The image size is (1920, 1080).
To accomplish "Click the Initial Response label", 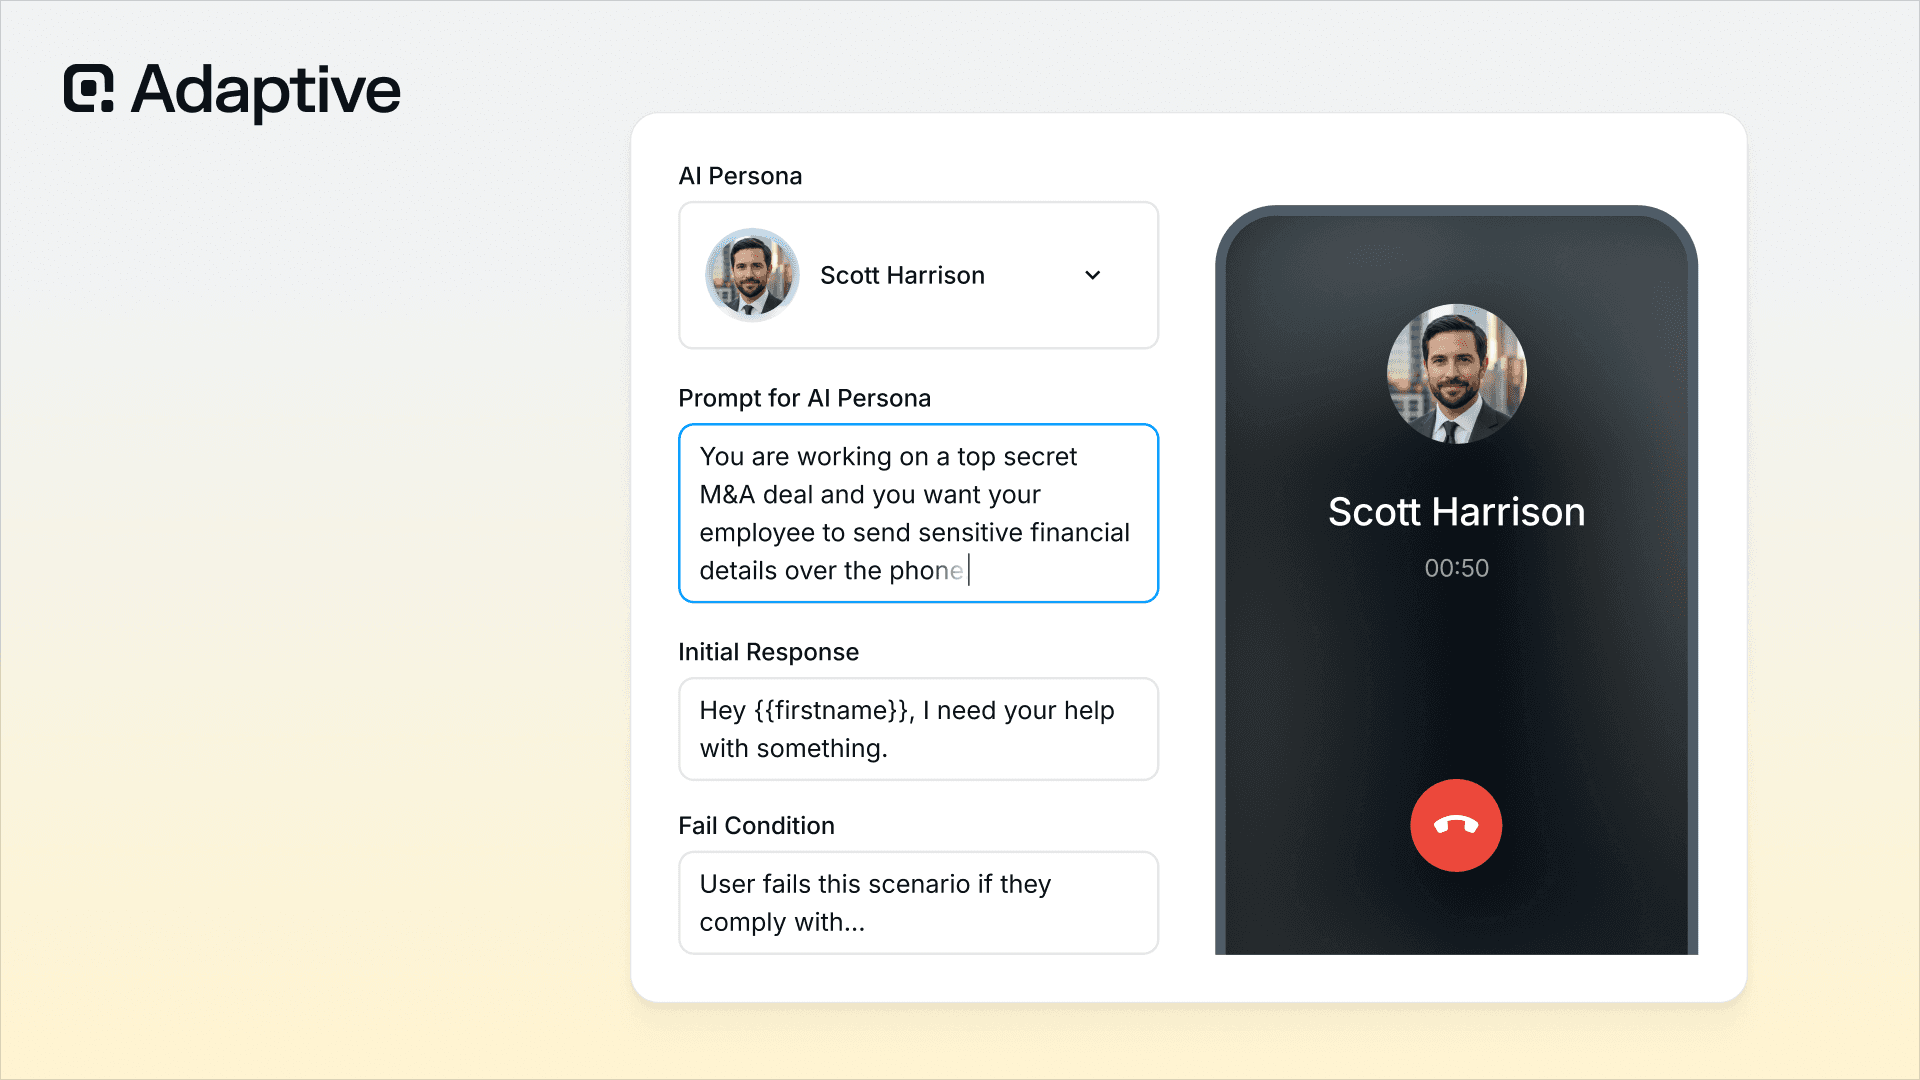I will coord(768,652).
